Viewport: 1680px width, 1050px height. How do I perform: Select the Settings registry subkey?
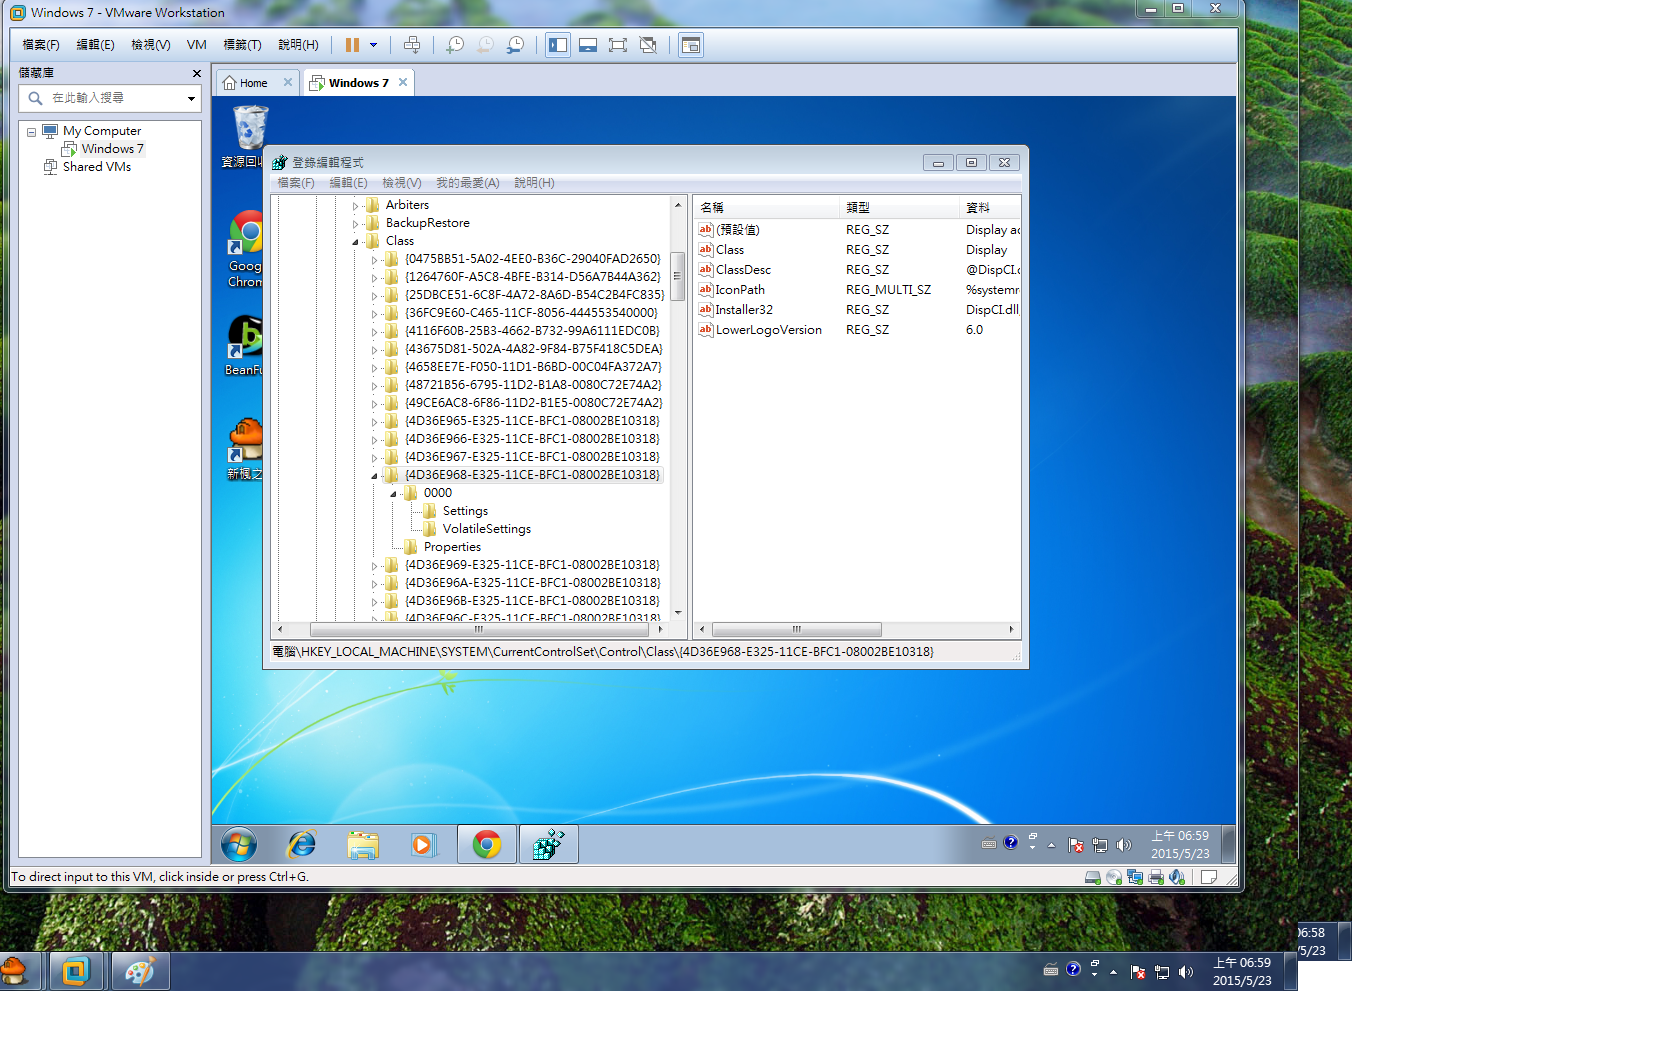pos(465,511)
